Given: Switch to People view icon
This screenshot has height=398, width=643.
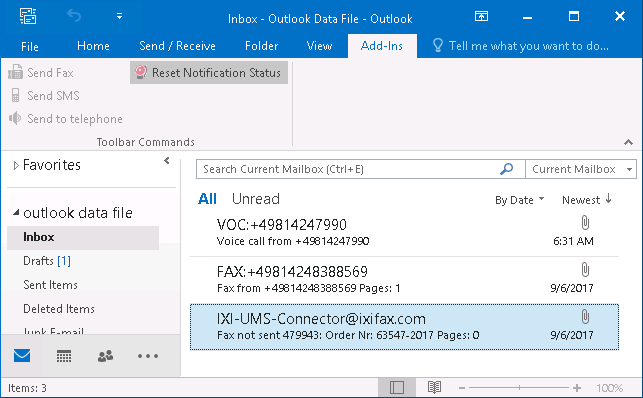Looking at the screenshot, I should [x=105, y=356].
